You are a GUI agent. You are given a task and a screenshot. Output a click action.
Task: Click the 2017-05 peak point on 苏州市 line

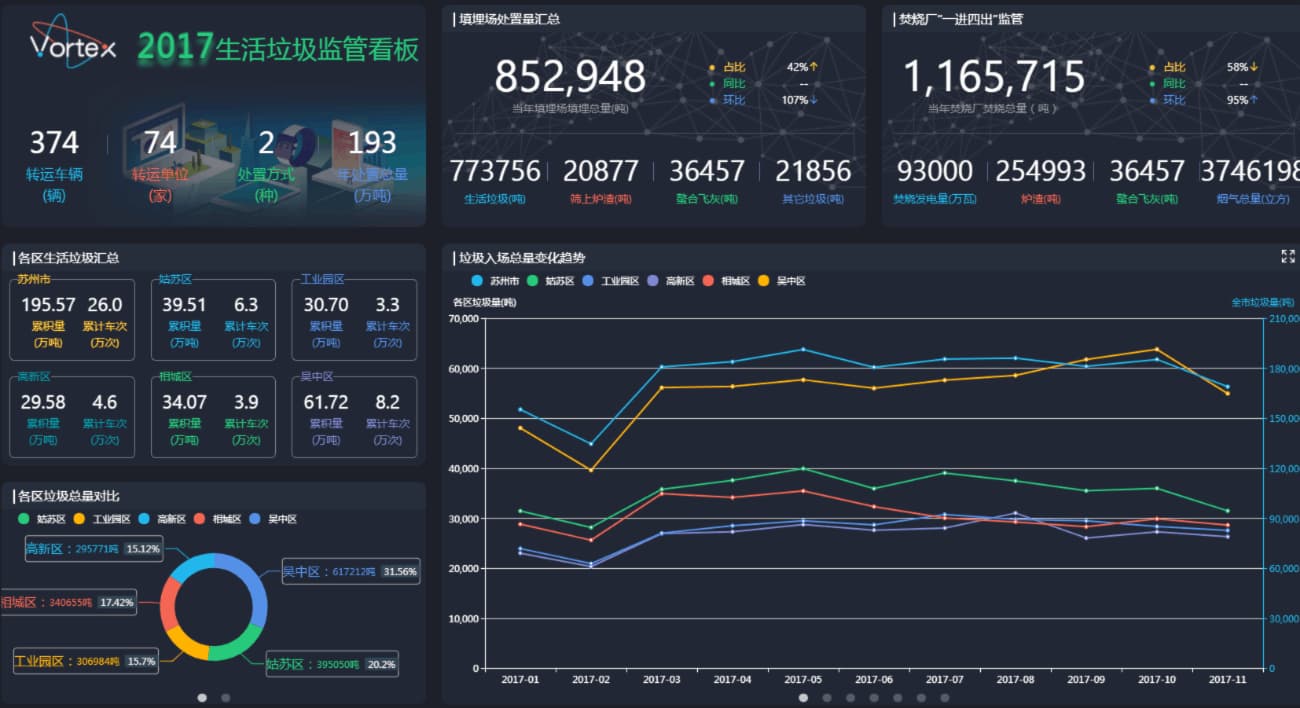coord(802,349)
